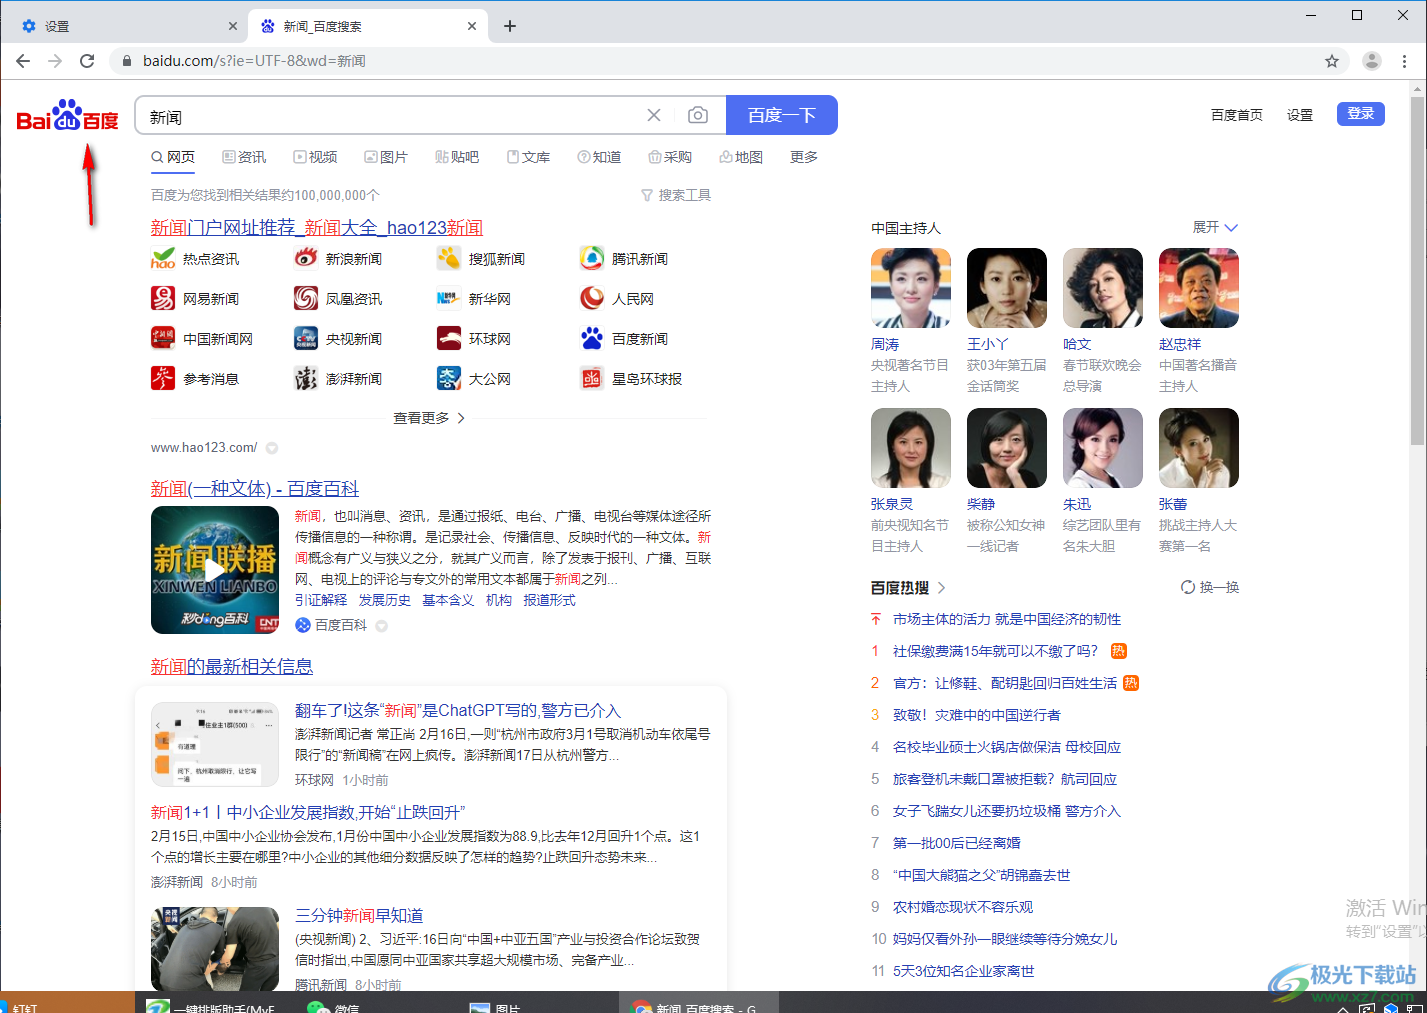The width and height of the screenshot is (1427, 1013).
Task: Open 凤凰资讯 icon link
Action: 306,298
